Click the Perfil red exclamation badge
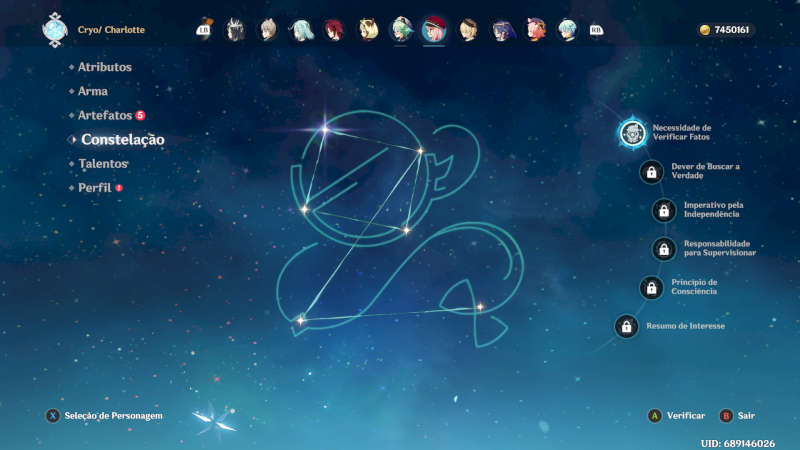 pos(119,188)
